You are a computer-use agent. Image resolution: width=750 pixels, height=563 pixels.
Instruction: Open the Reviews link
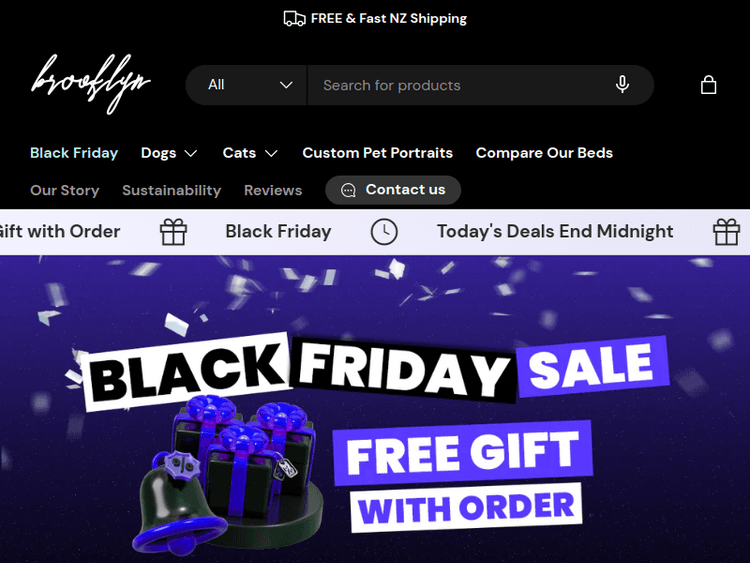(273, 190)
